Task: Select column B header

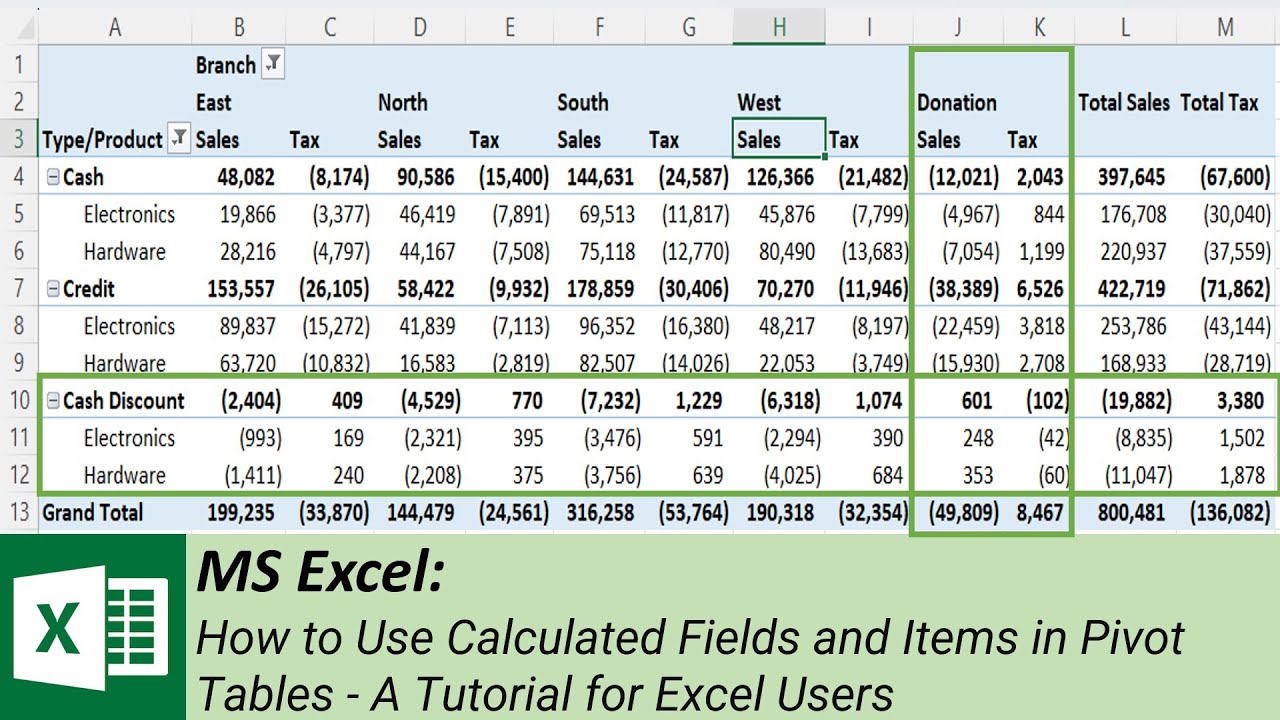Action: (238, 28)
